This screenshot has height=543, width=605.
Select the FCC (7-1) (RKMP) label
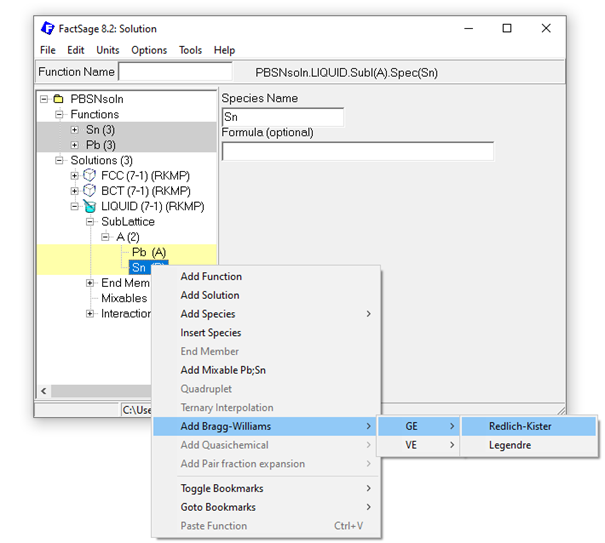tap(145, 176)
